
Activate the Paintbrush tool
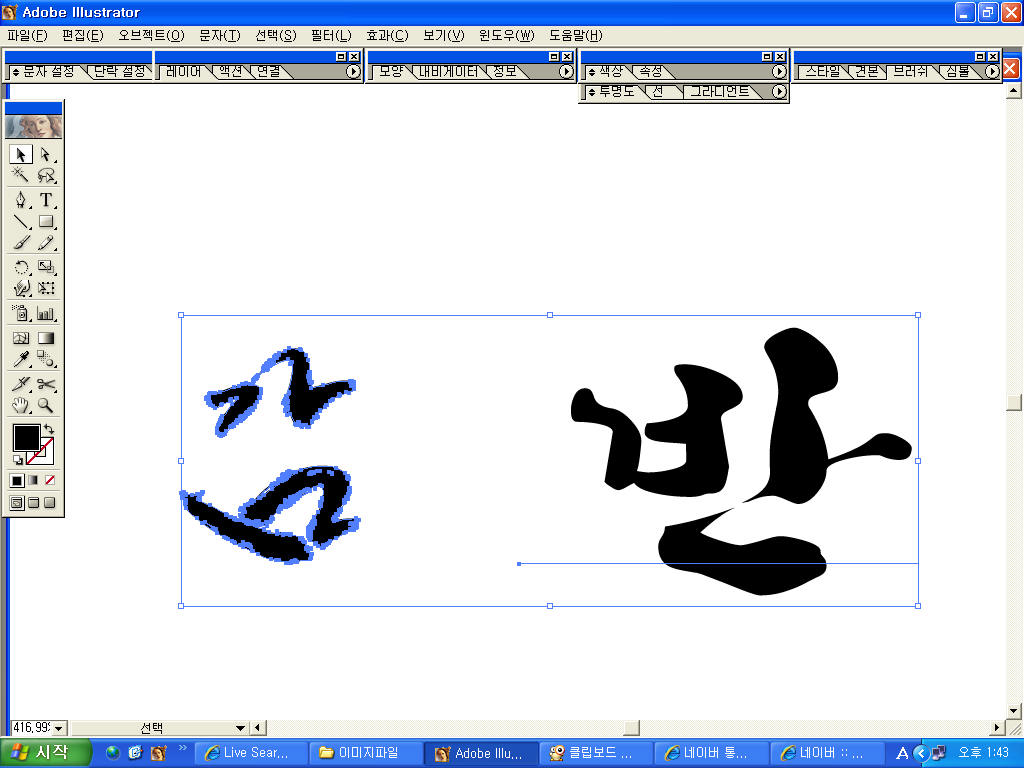pyautogui.click(x=21, y=243)
